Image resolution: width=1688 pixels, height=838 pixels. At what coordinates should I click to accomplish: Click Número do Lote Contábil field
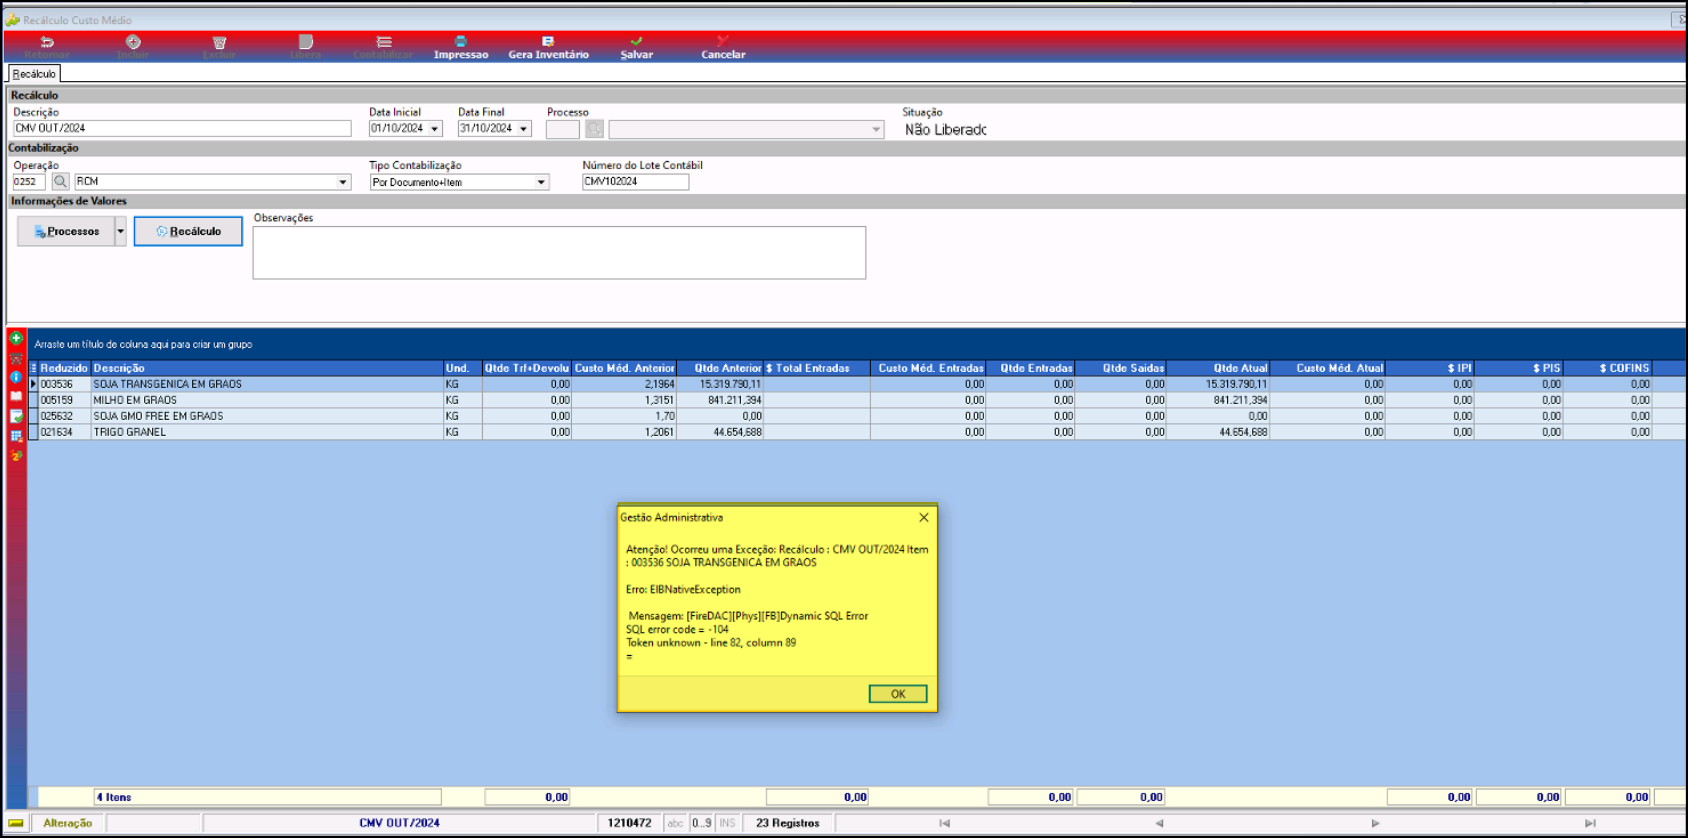636,182
